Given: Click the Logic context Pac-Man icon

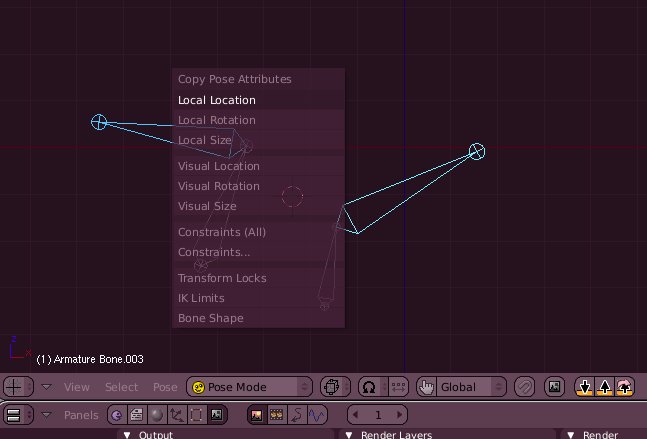Looking at the screenshot, I should 117,415.
